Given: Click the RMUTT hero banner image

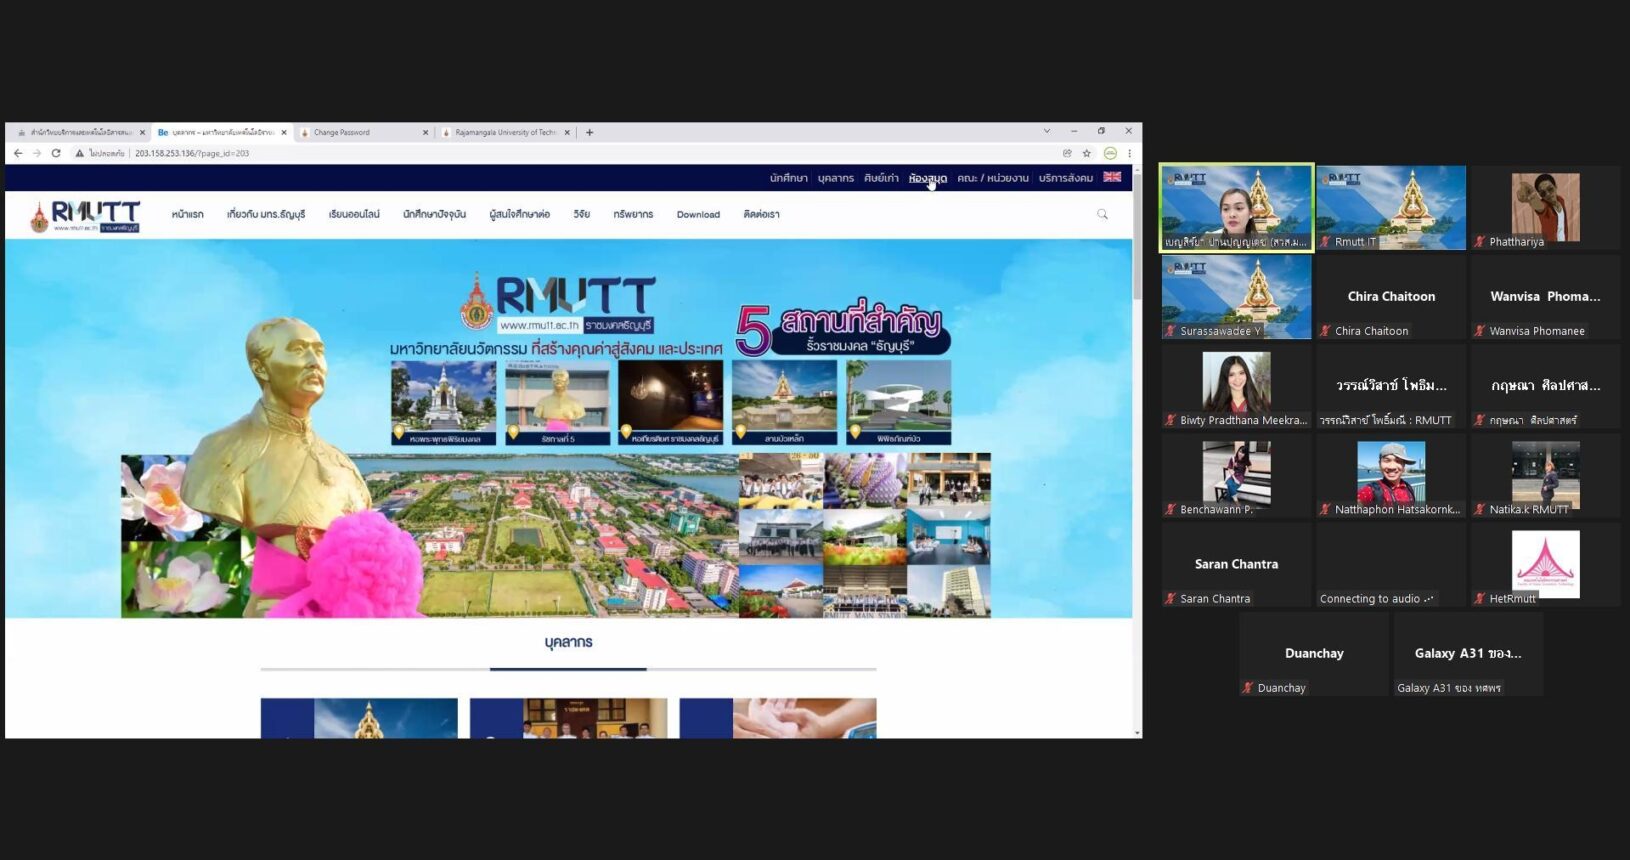Looking at the screenshot, I should coord(568,428).
